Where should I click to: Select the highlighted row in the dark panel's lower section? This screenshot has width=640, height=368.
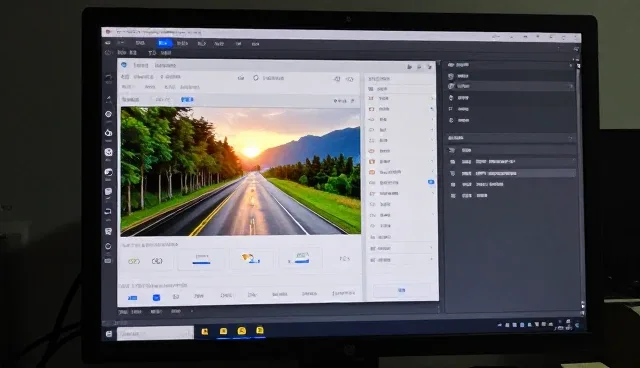512,173
